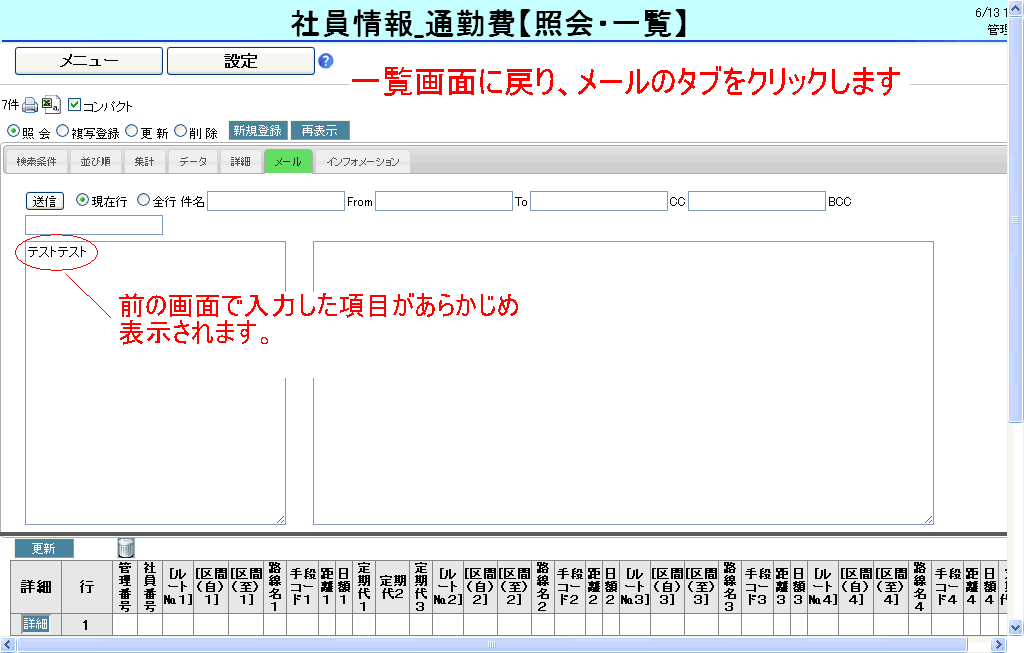The image size is (1024, 653).
Task: Click the trash can delete icon
Action: point(126,547)
